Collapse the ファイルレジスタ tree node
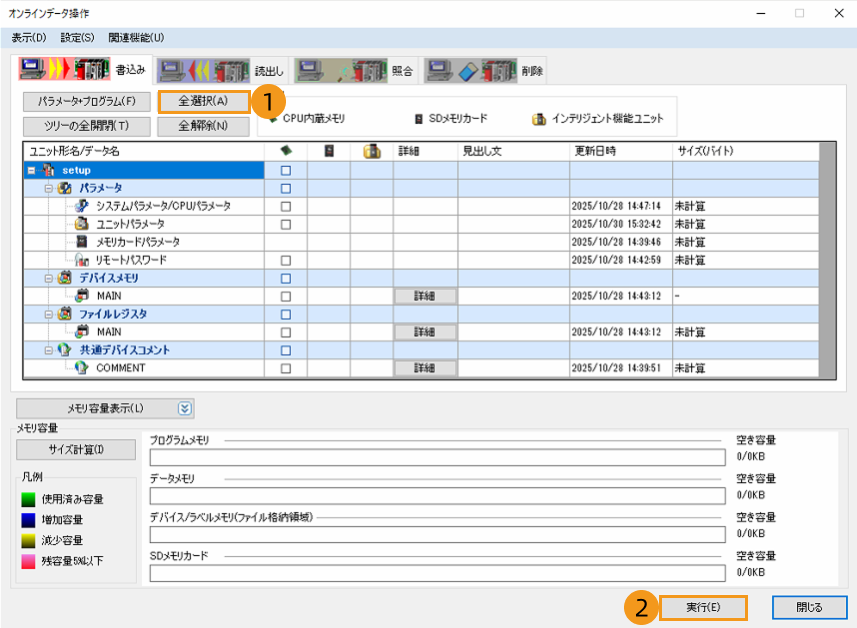Viewport: 857px width, 628px height. pyautogui.click(x=48, y=314)
